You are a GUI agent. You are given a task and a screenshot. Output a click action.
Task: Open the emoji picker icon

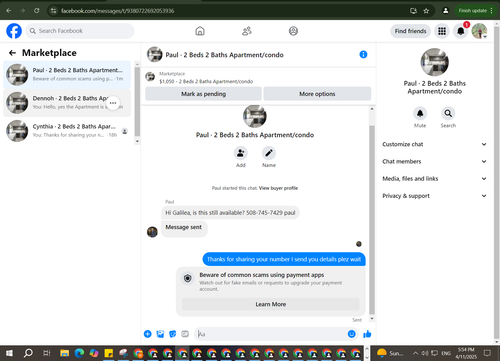pyautogui.click(x=351, y=334)
